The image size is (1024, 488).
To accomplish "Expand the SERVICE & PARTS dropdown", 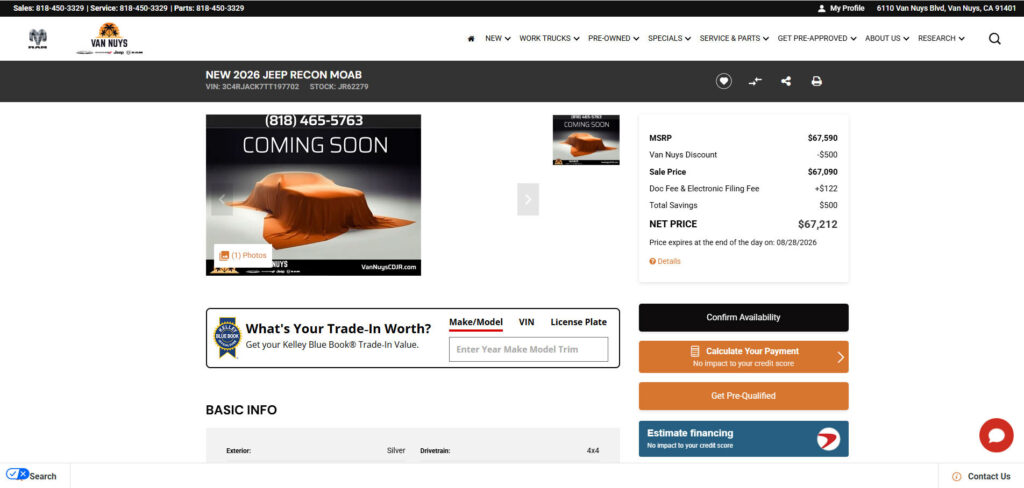I will click(734, 39).
